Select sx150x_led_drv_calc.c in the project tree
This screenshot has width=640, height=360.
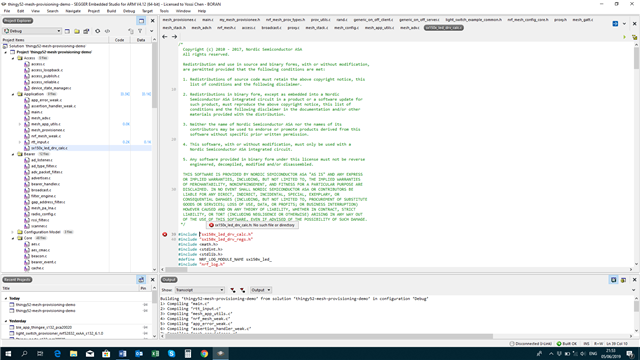(49, 148)
